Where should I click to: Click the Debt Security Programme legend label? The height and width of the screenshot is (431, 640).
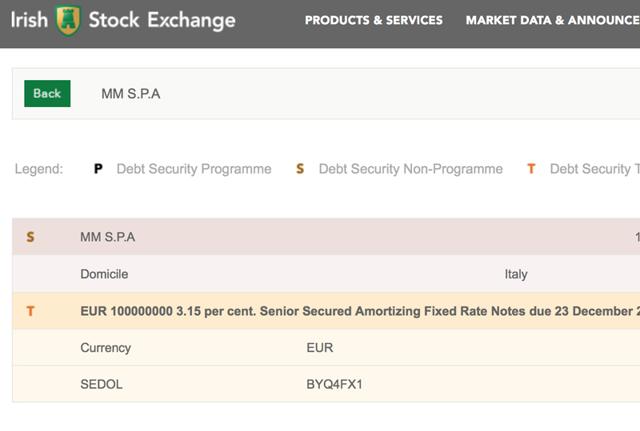[x=193, y=169]
